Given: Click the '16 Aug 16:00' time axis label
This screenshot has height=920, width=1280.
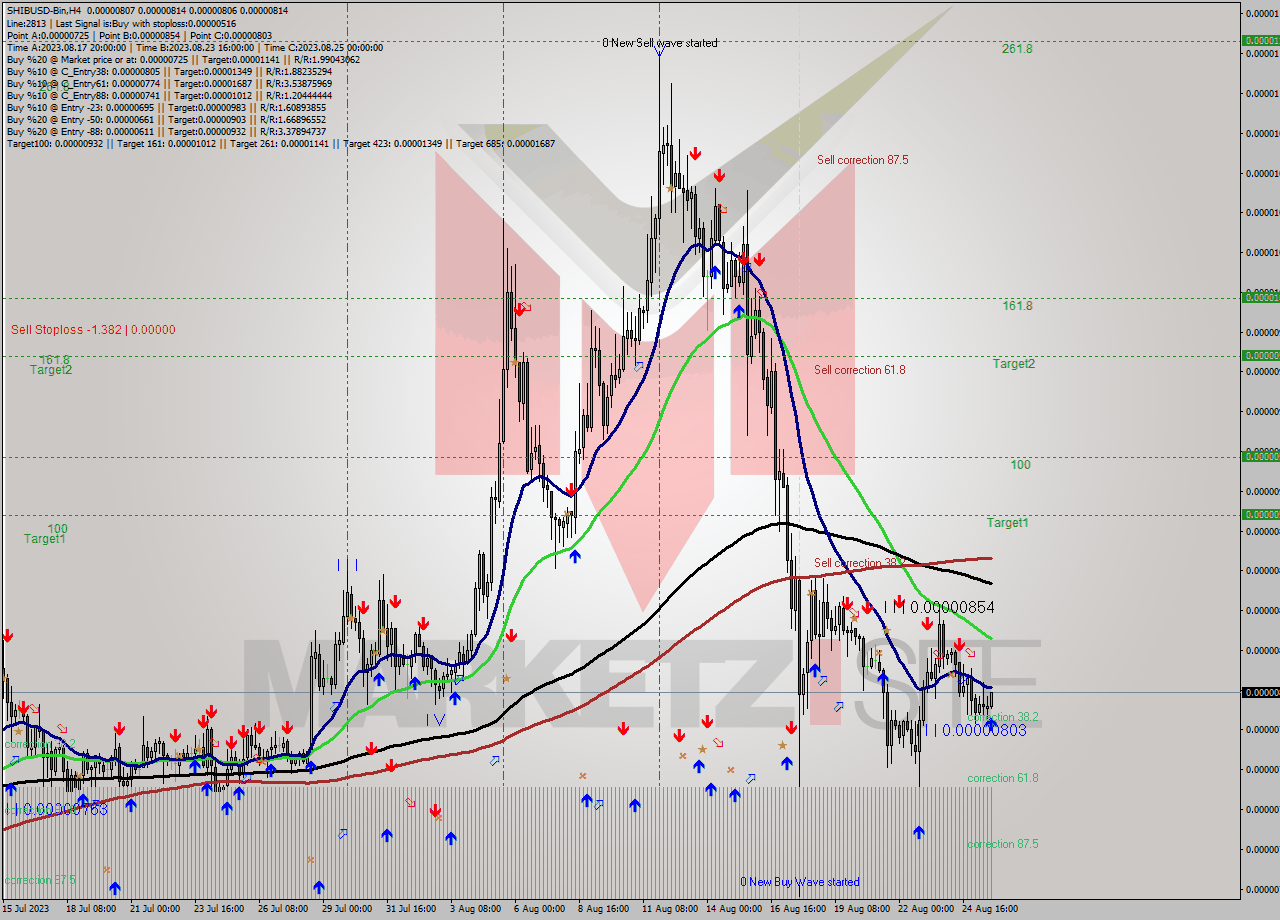Looking at the screenshot, I should 798,909.
